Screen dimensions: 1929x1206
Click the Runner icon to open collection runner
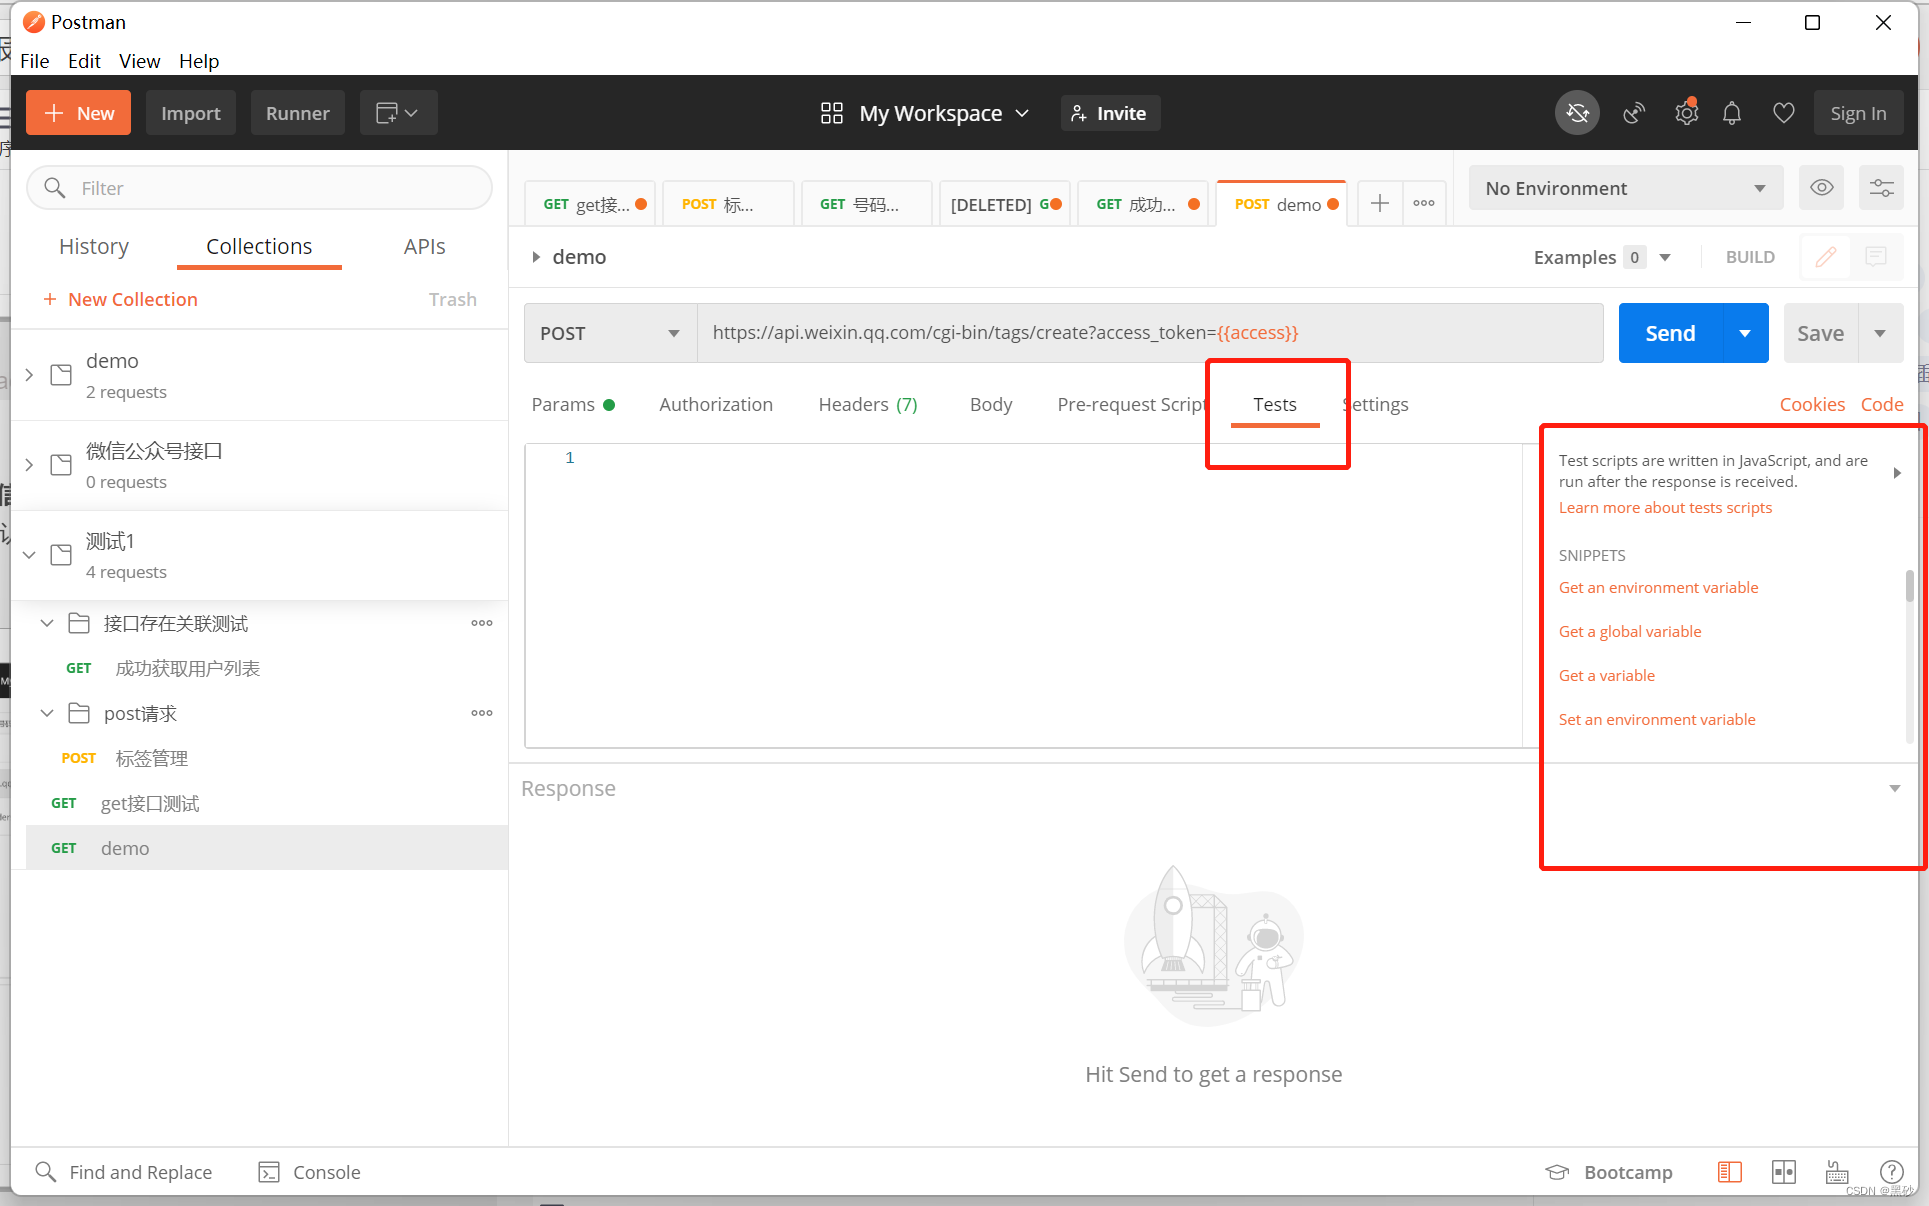(296, 113)
